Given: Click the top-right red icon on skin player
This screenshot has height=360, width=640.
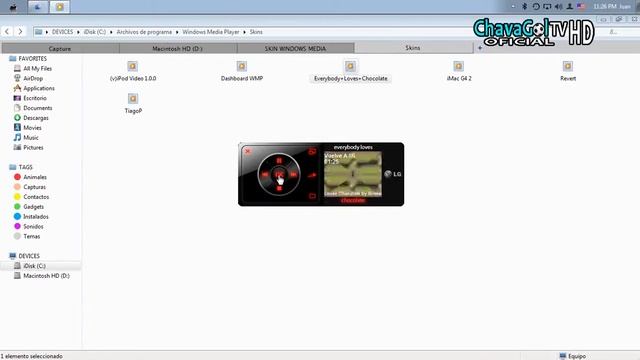Looking at the screenshot, I should (312, 151).
